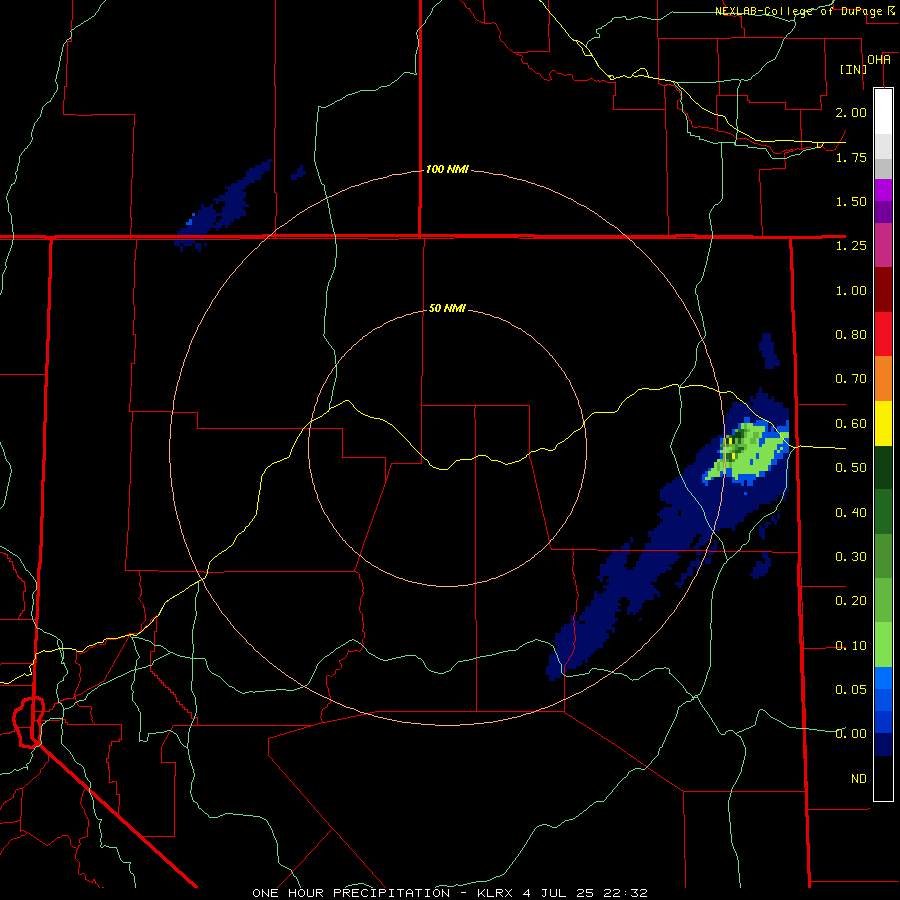Click the small blue precipitation patch in the northwest
This screenshot has height=900, width=900.
pos(298,172)
